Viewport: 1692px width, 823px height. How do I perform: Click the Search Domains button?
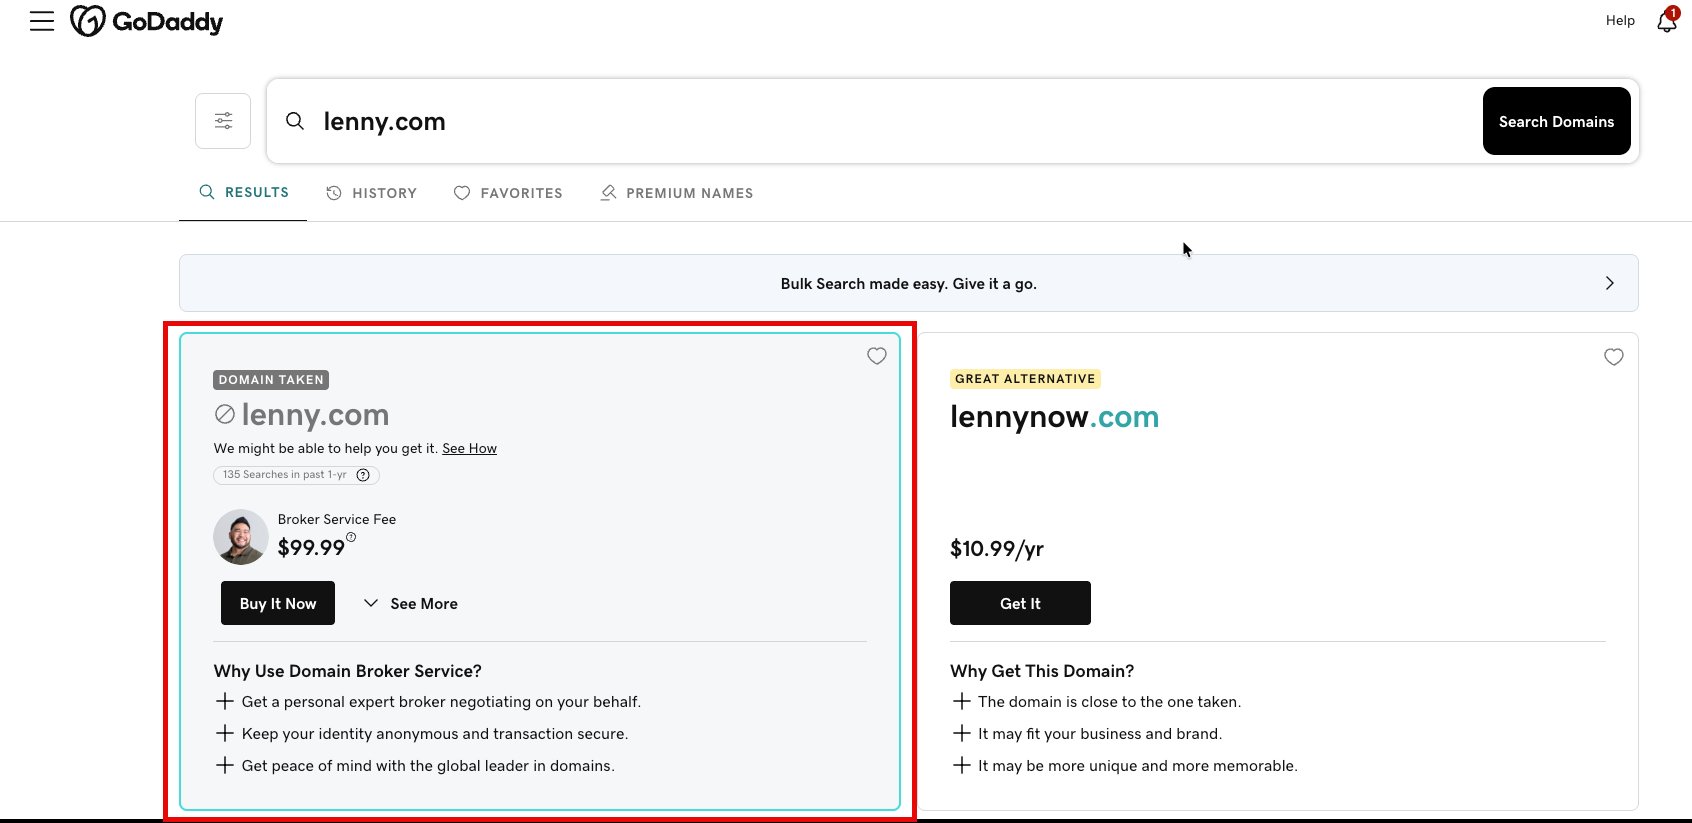(1557, 121)
